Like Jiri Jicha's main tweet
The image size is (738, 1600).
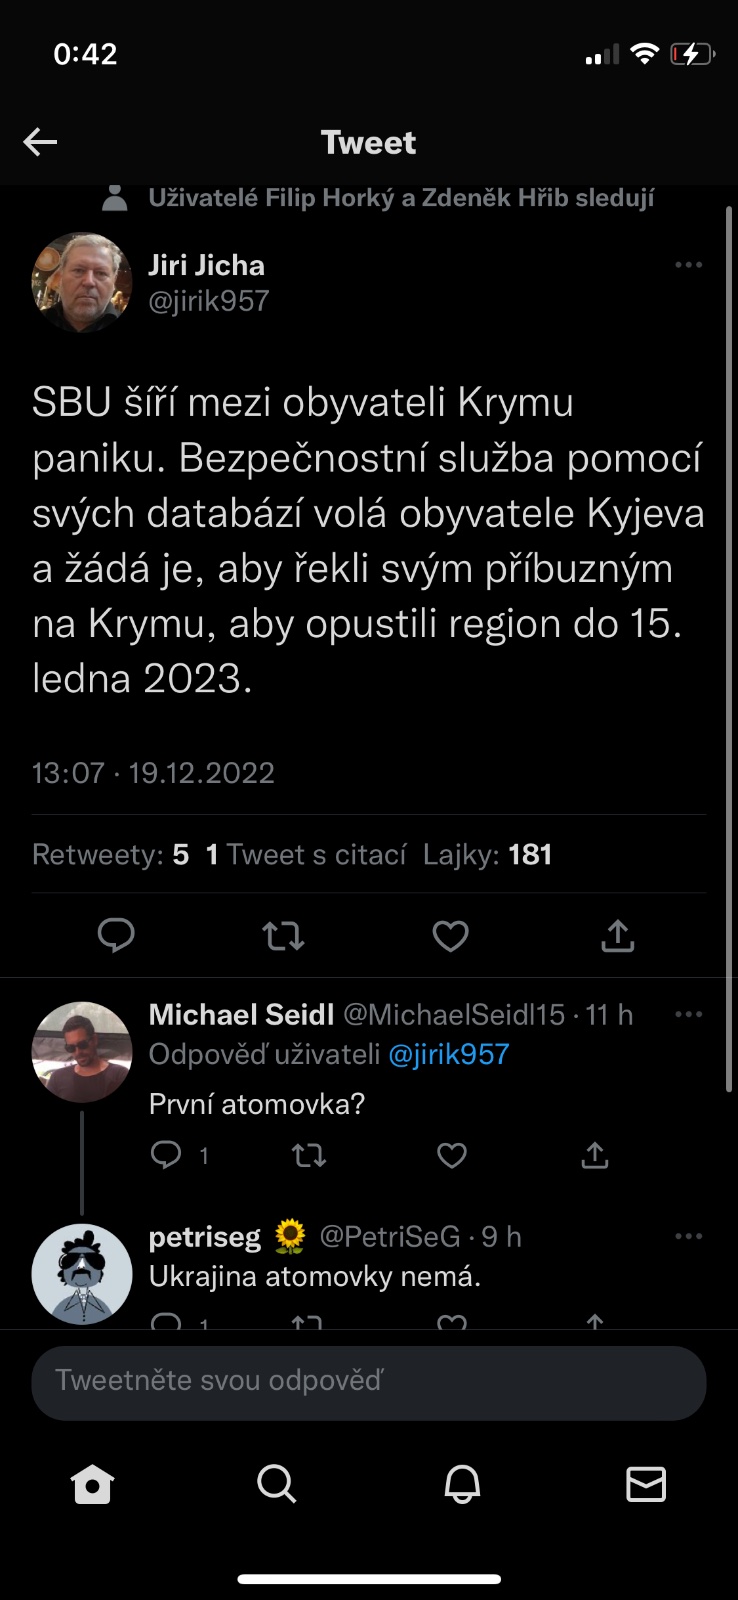click(450, 936)
